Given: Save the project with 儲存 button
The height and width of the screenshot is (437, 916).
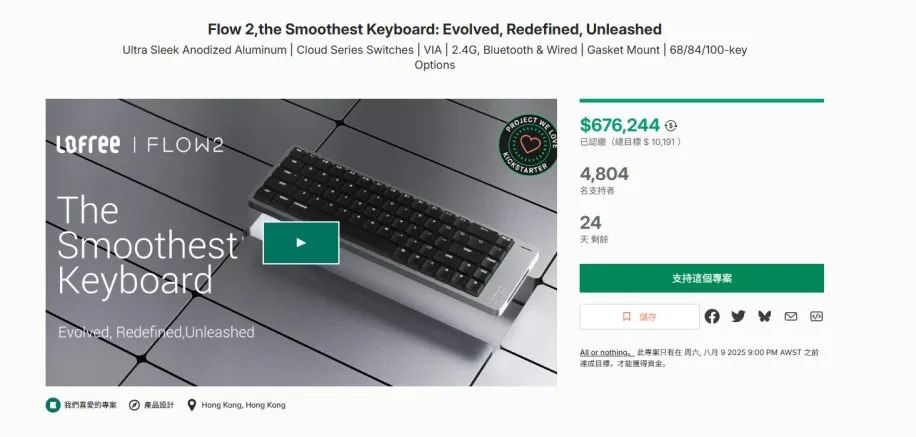Looking at the screenshot, I should pyautogui.click(x=639, y=317).
